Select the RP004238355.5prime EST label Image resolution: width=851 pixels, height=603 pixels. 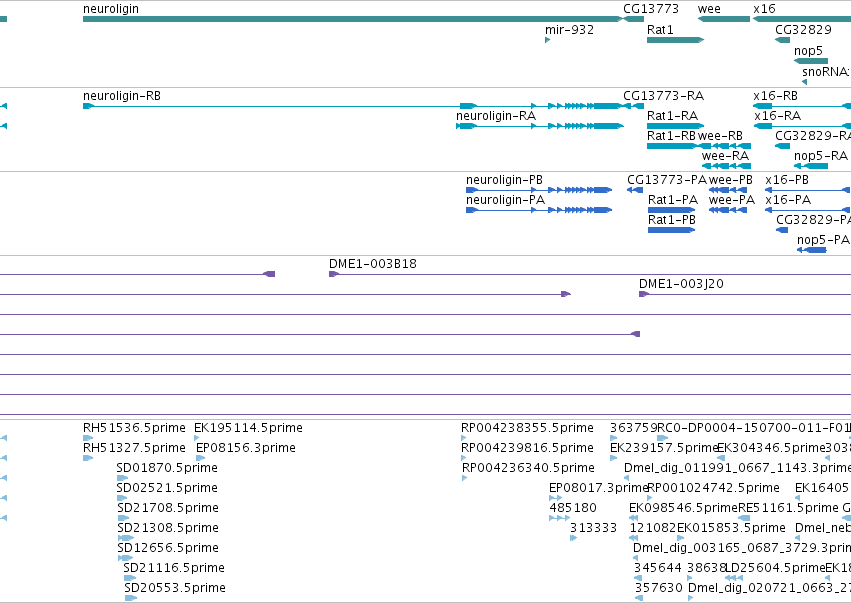click(x=527, y=428)
